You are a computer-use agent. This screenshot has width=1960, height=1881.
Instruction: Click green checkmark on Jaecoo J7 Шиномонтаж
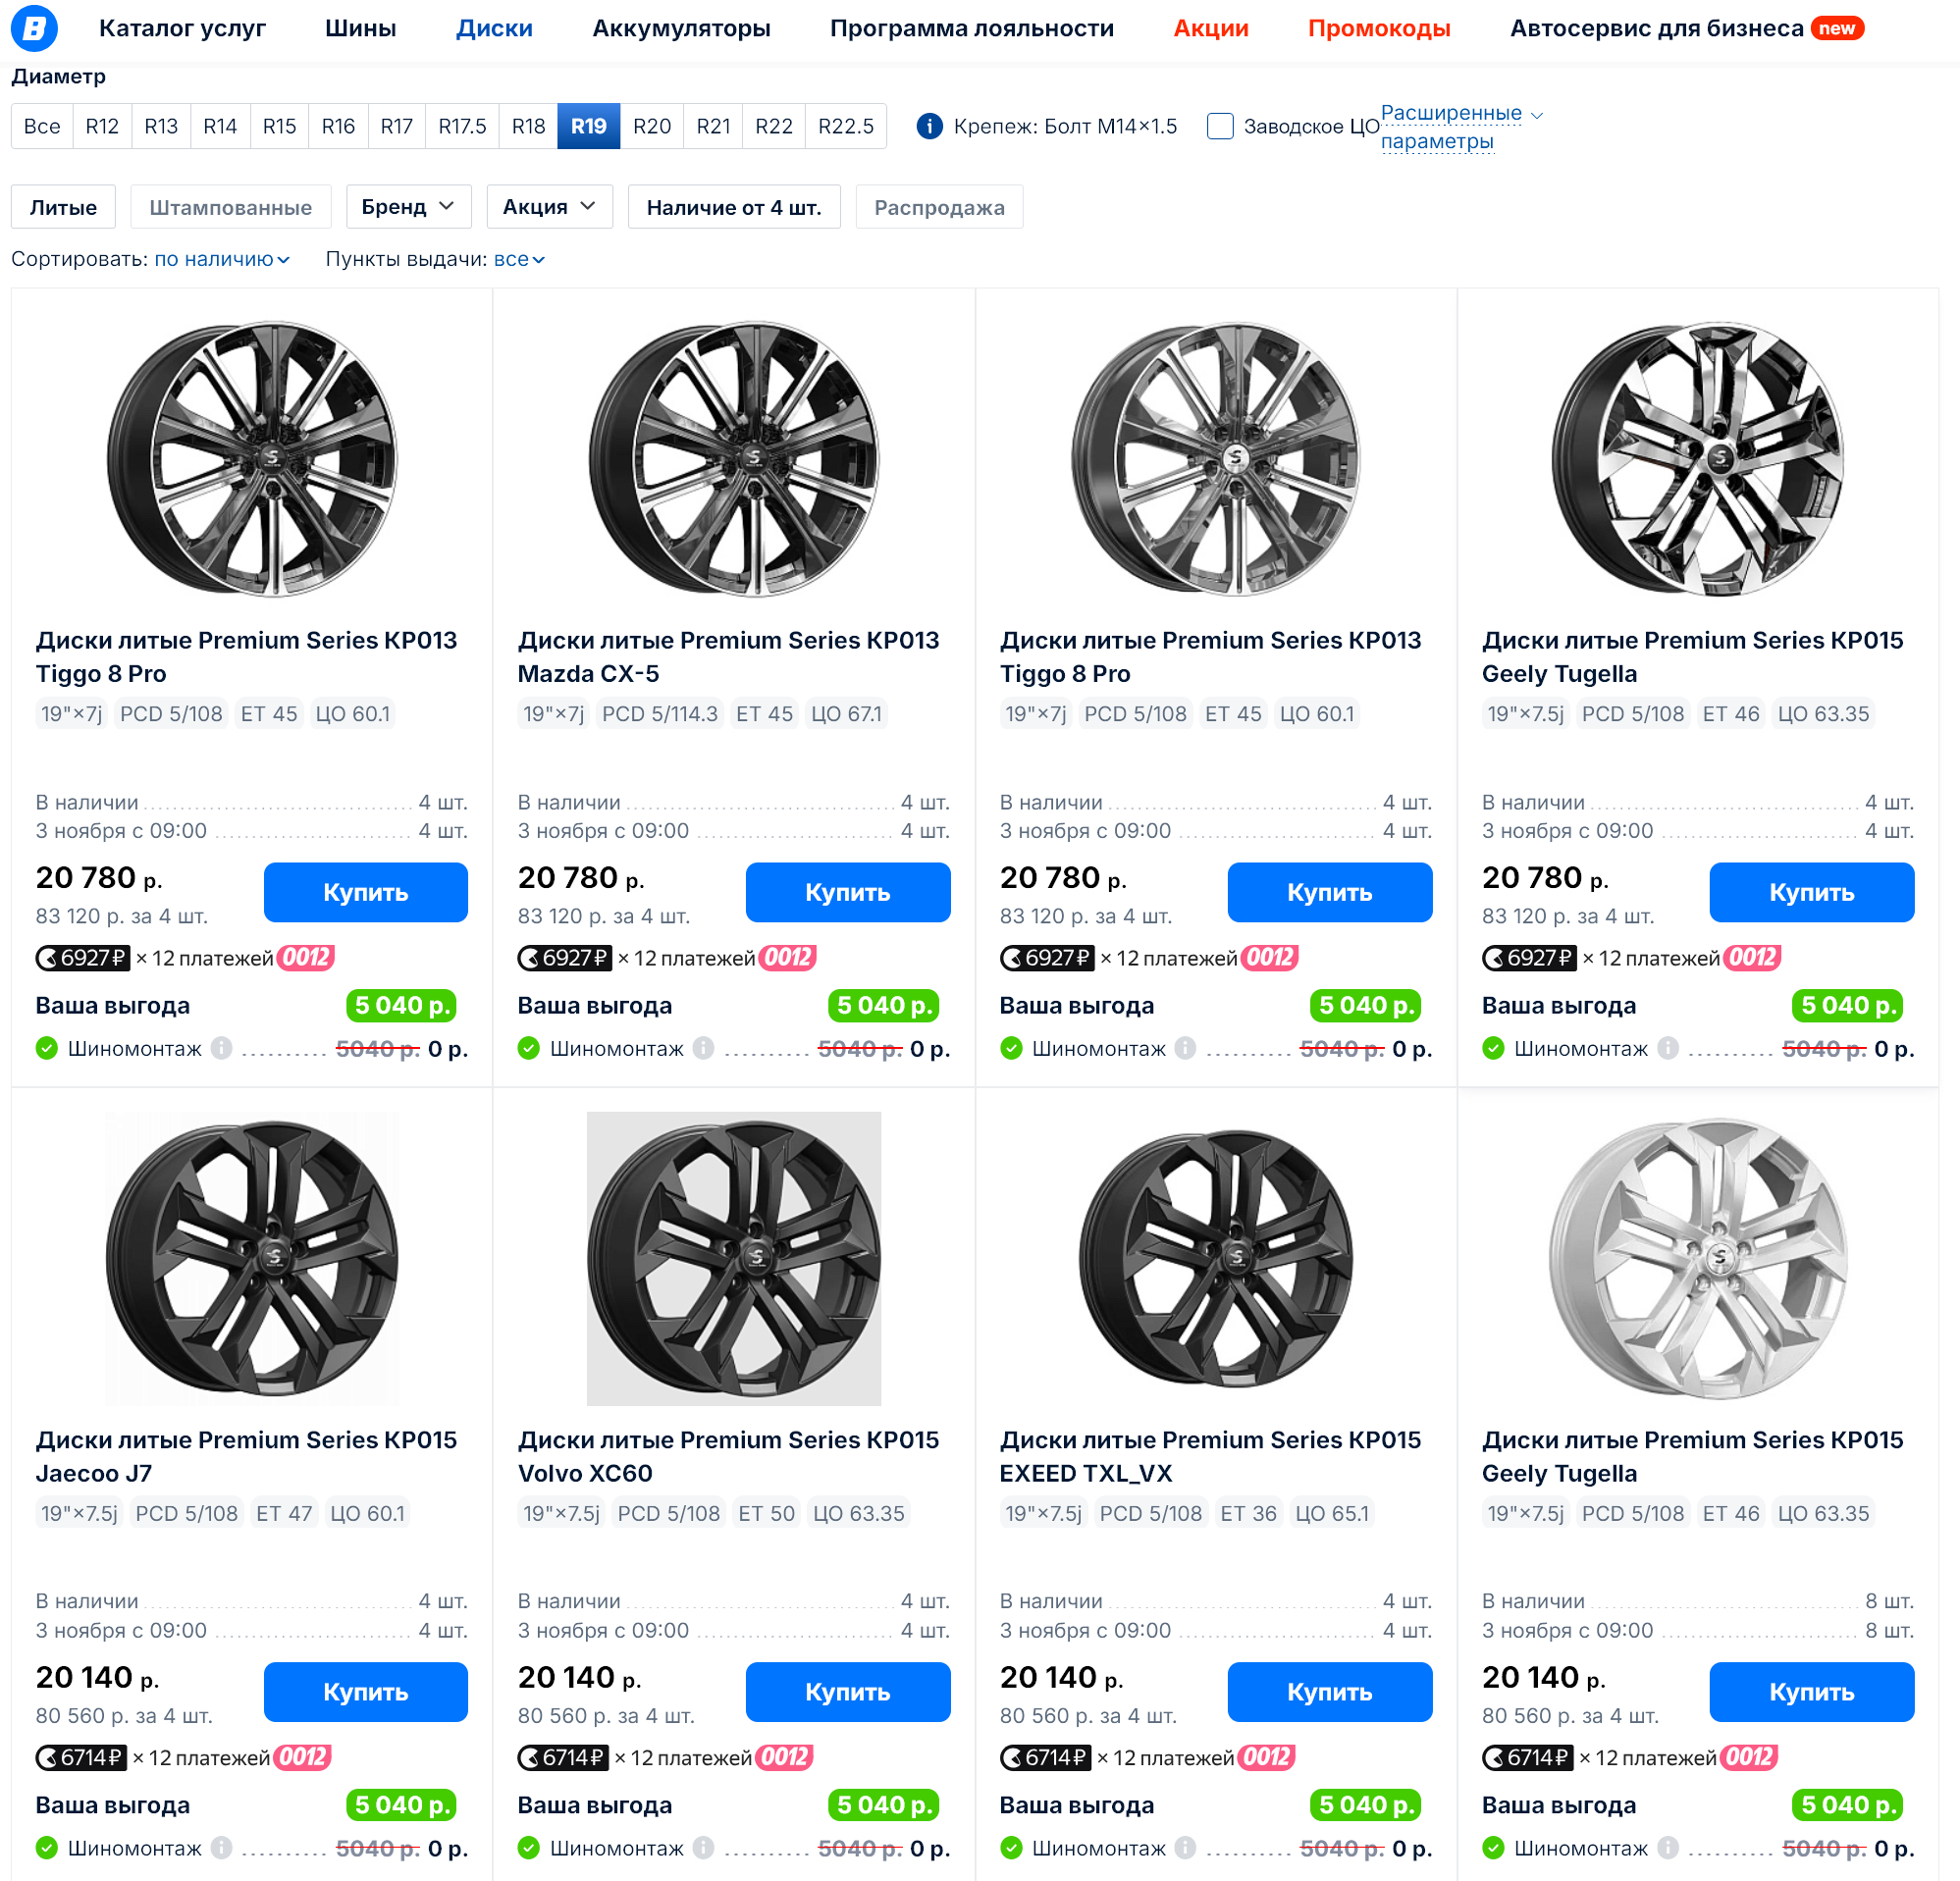pos(47,1847)
